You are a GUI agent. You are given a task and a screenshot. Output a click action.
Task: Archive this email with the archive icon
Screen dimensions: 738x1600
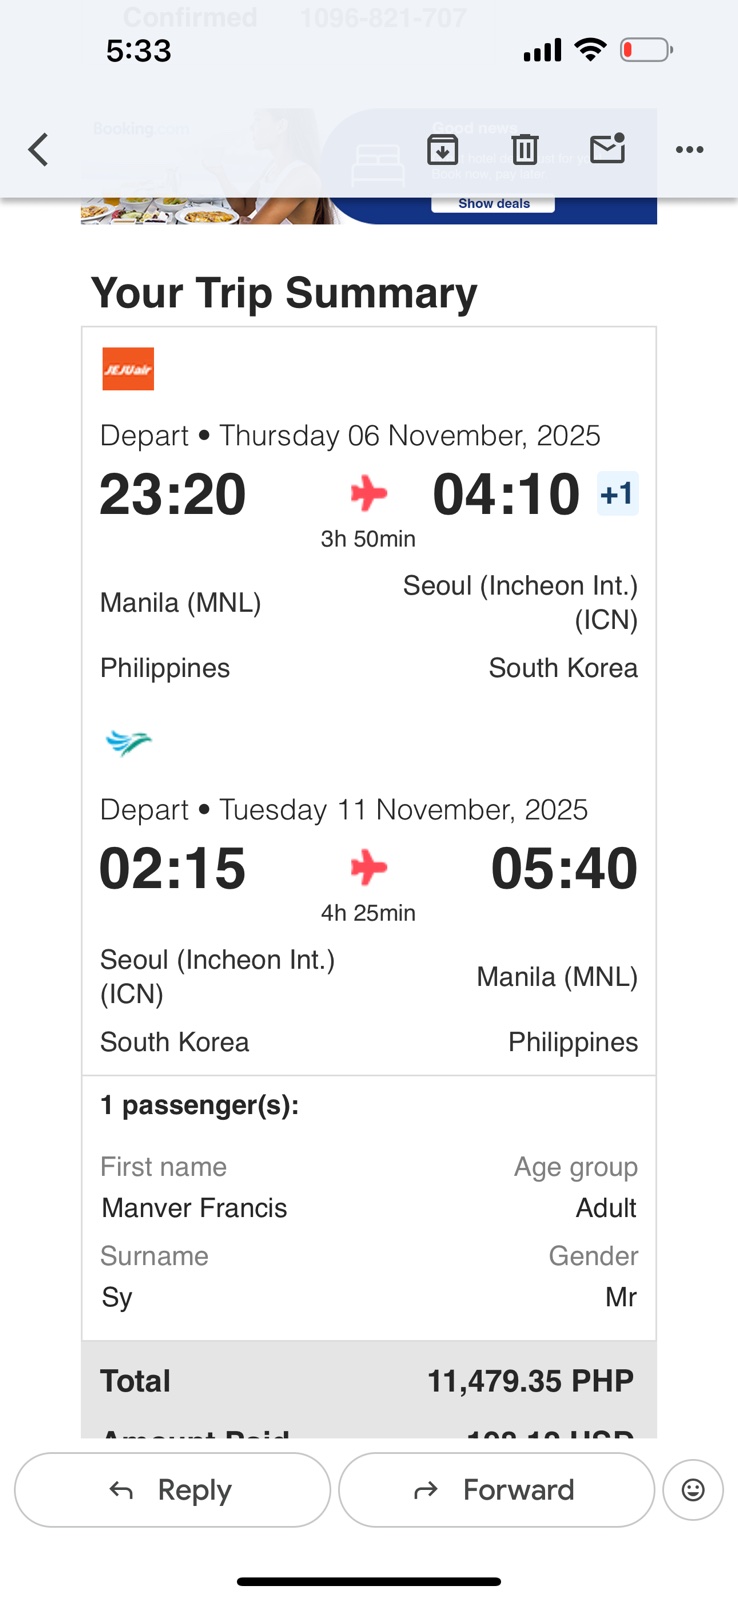pyautogui.click(x=443, y=150)
